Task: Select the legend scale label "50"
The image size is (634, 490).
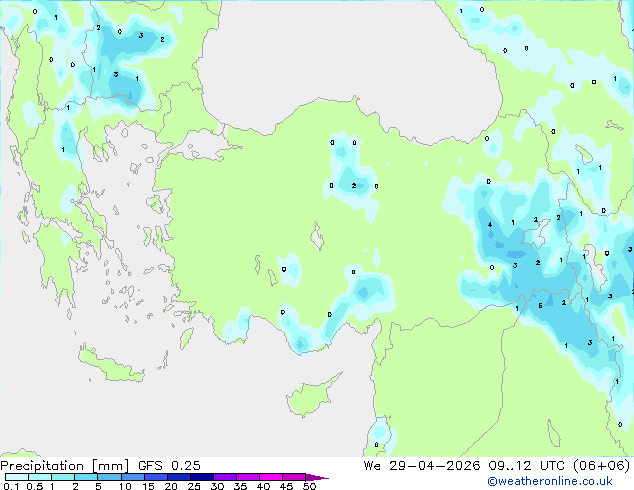Action: (x=309, y=486)
